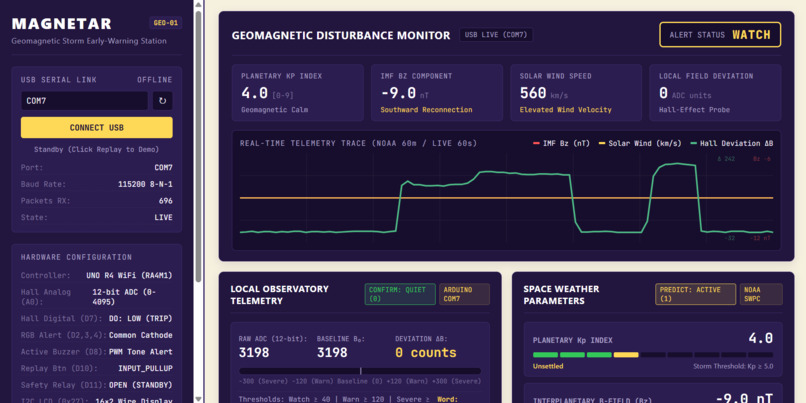Click the Baud Rate value 115200 8-N-1
This screenshot has width=806, height=403.
point(145,184)
